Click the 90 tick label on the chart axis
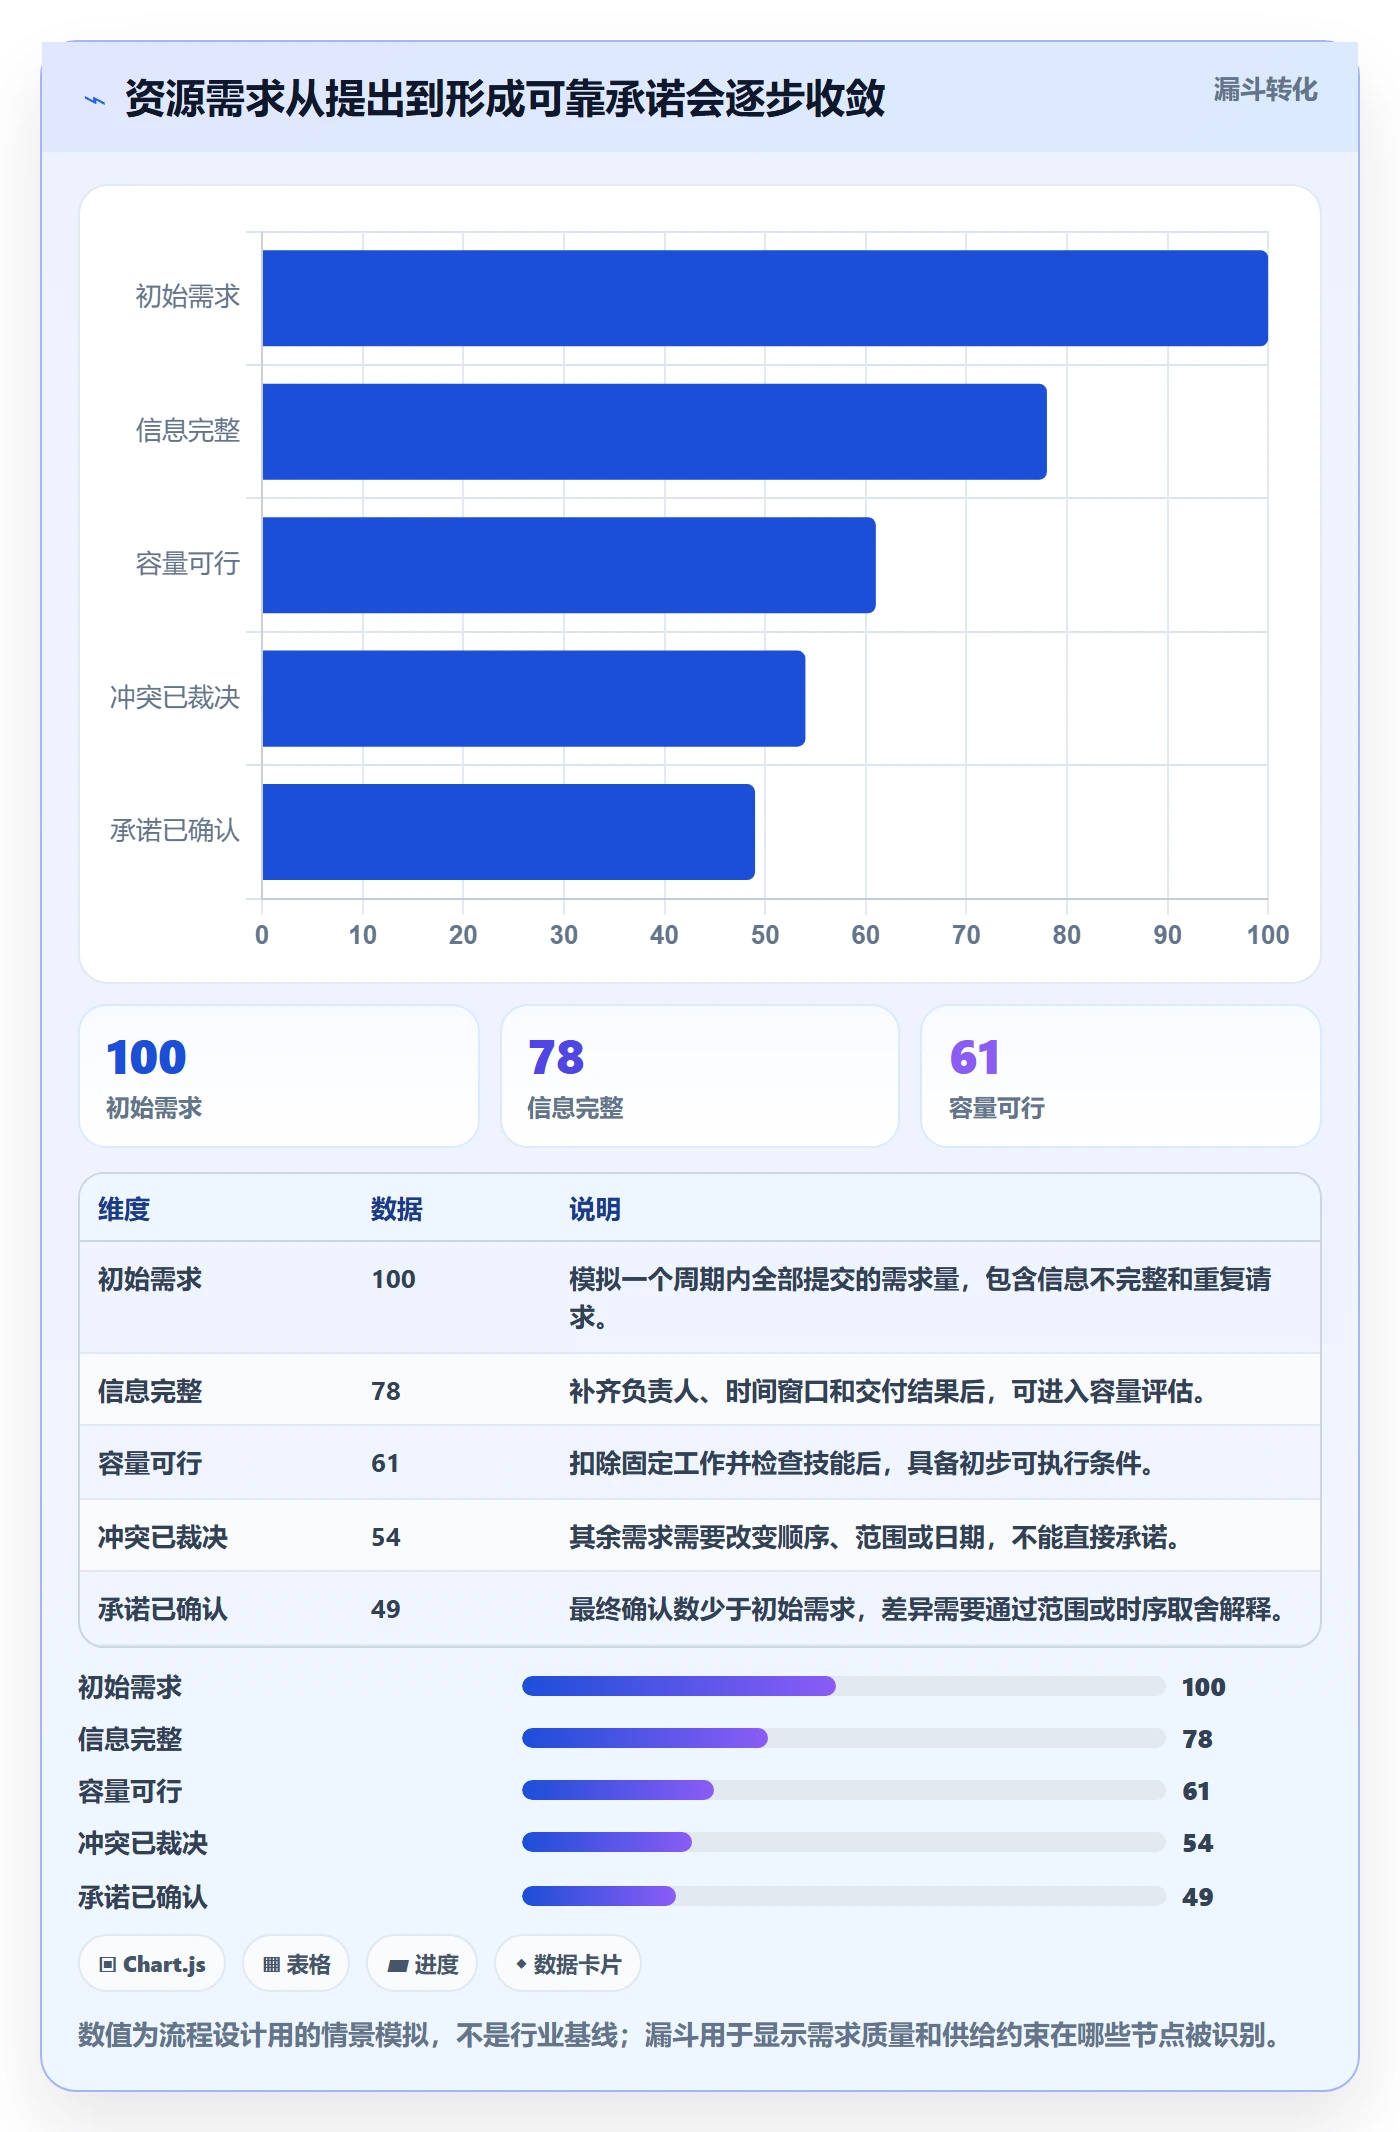Screen dimensions: 1400x2132 [x=1167, y=935]
